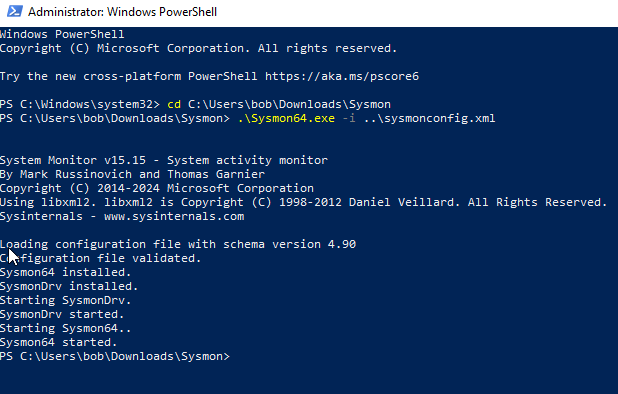Click the yellow .\Sysmon64.exe command text

286,118
